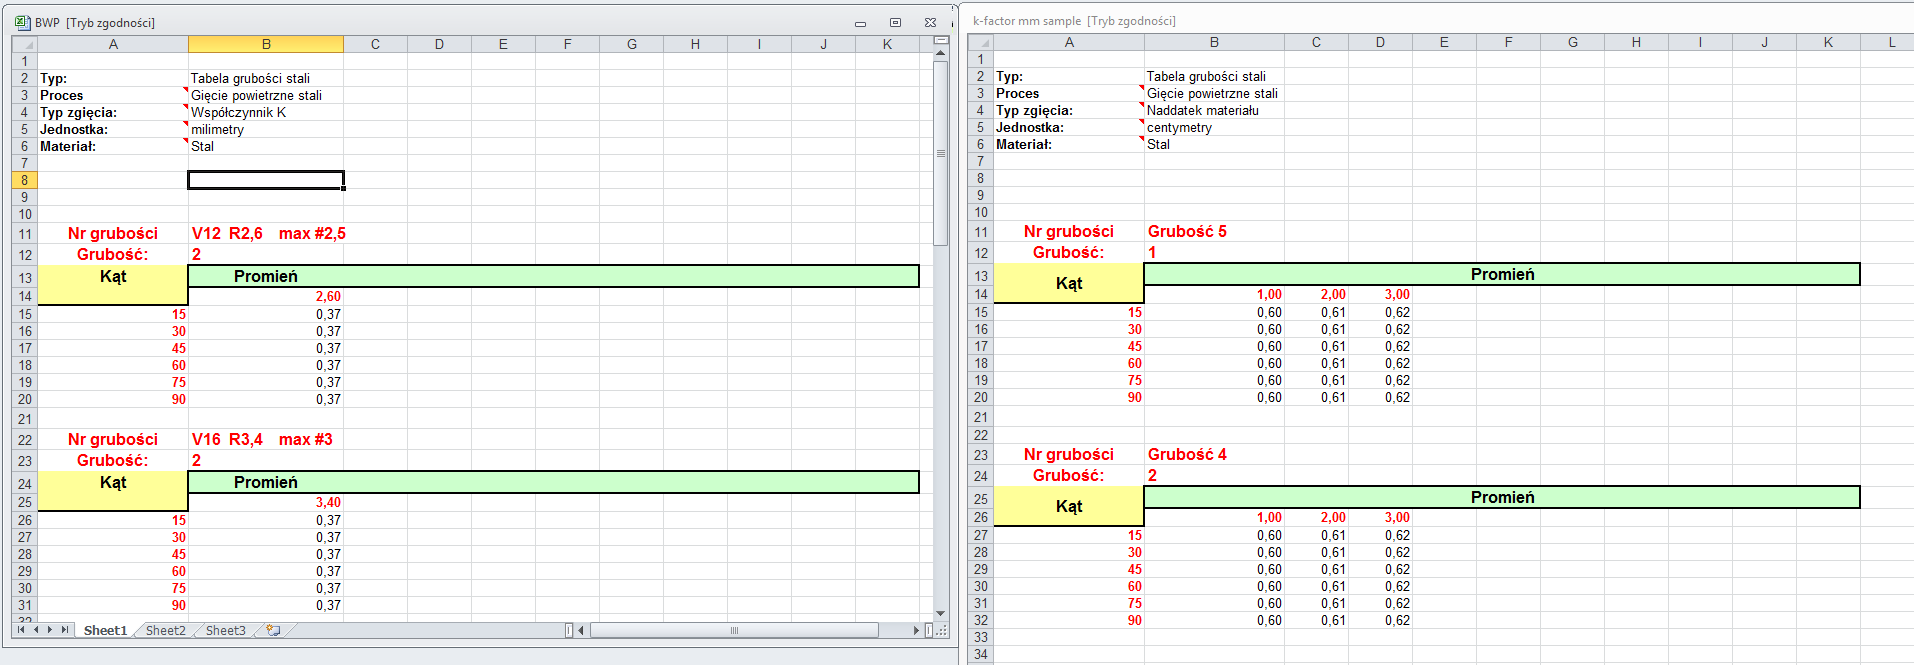This screenshot has height=665, width=1914.
Task: Click the Insert Worksheet icon after Sheet3
Action: coord(273,631)
